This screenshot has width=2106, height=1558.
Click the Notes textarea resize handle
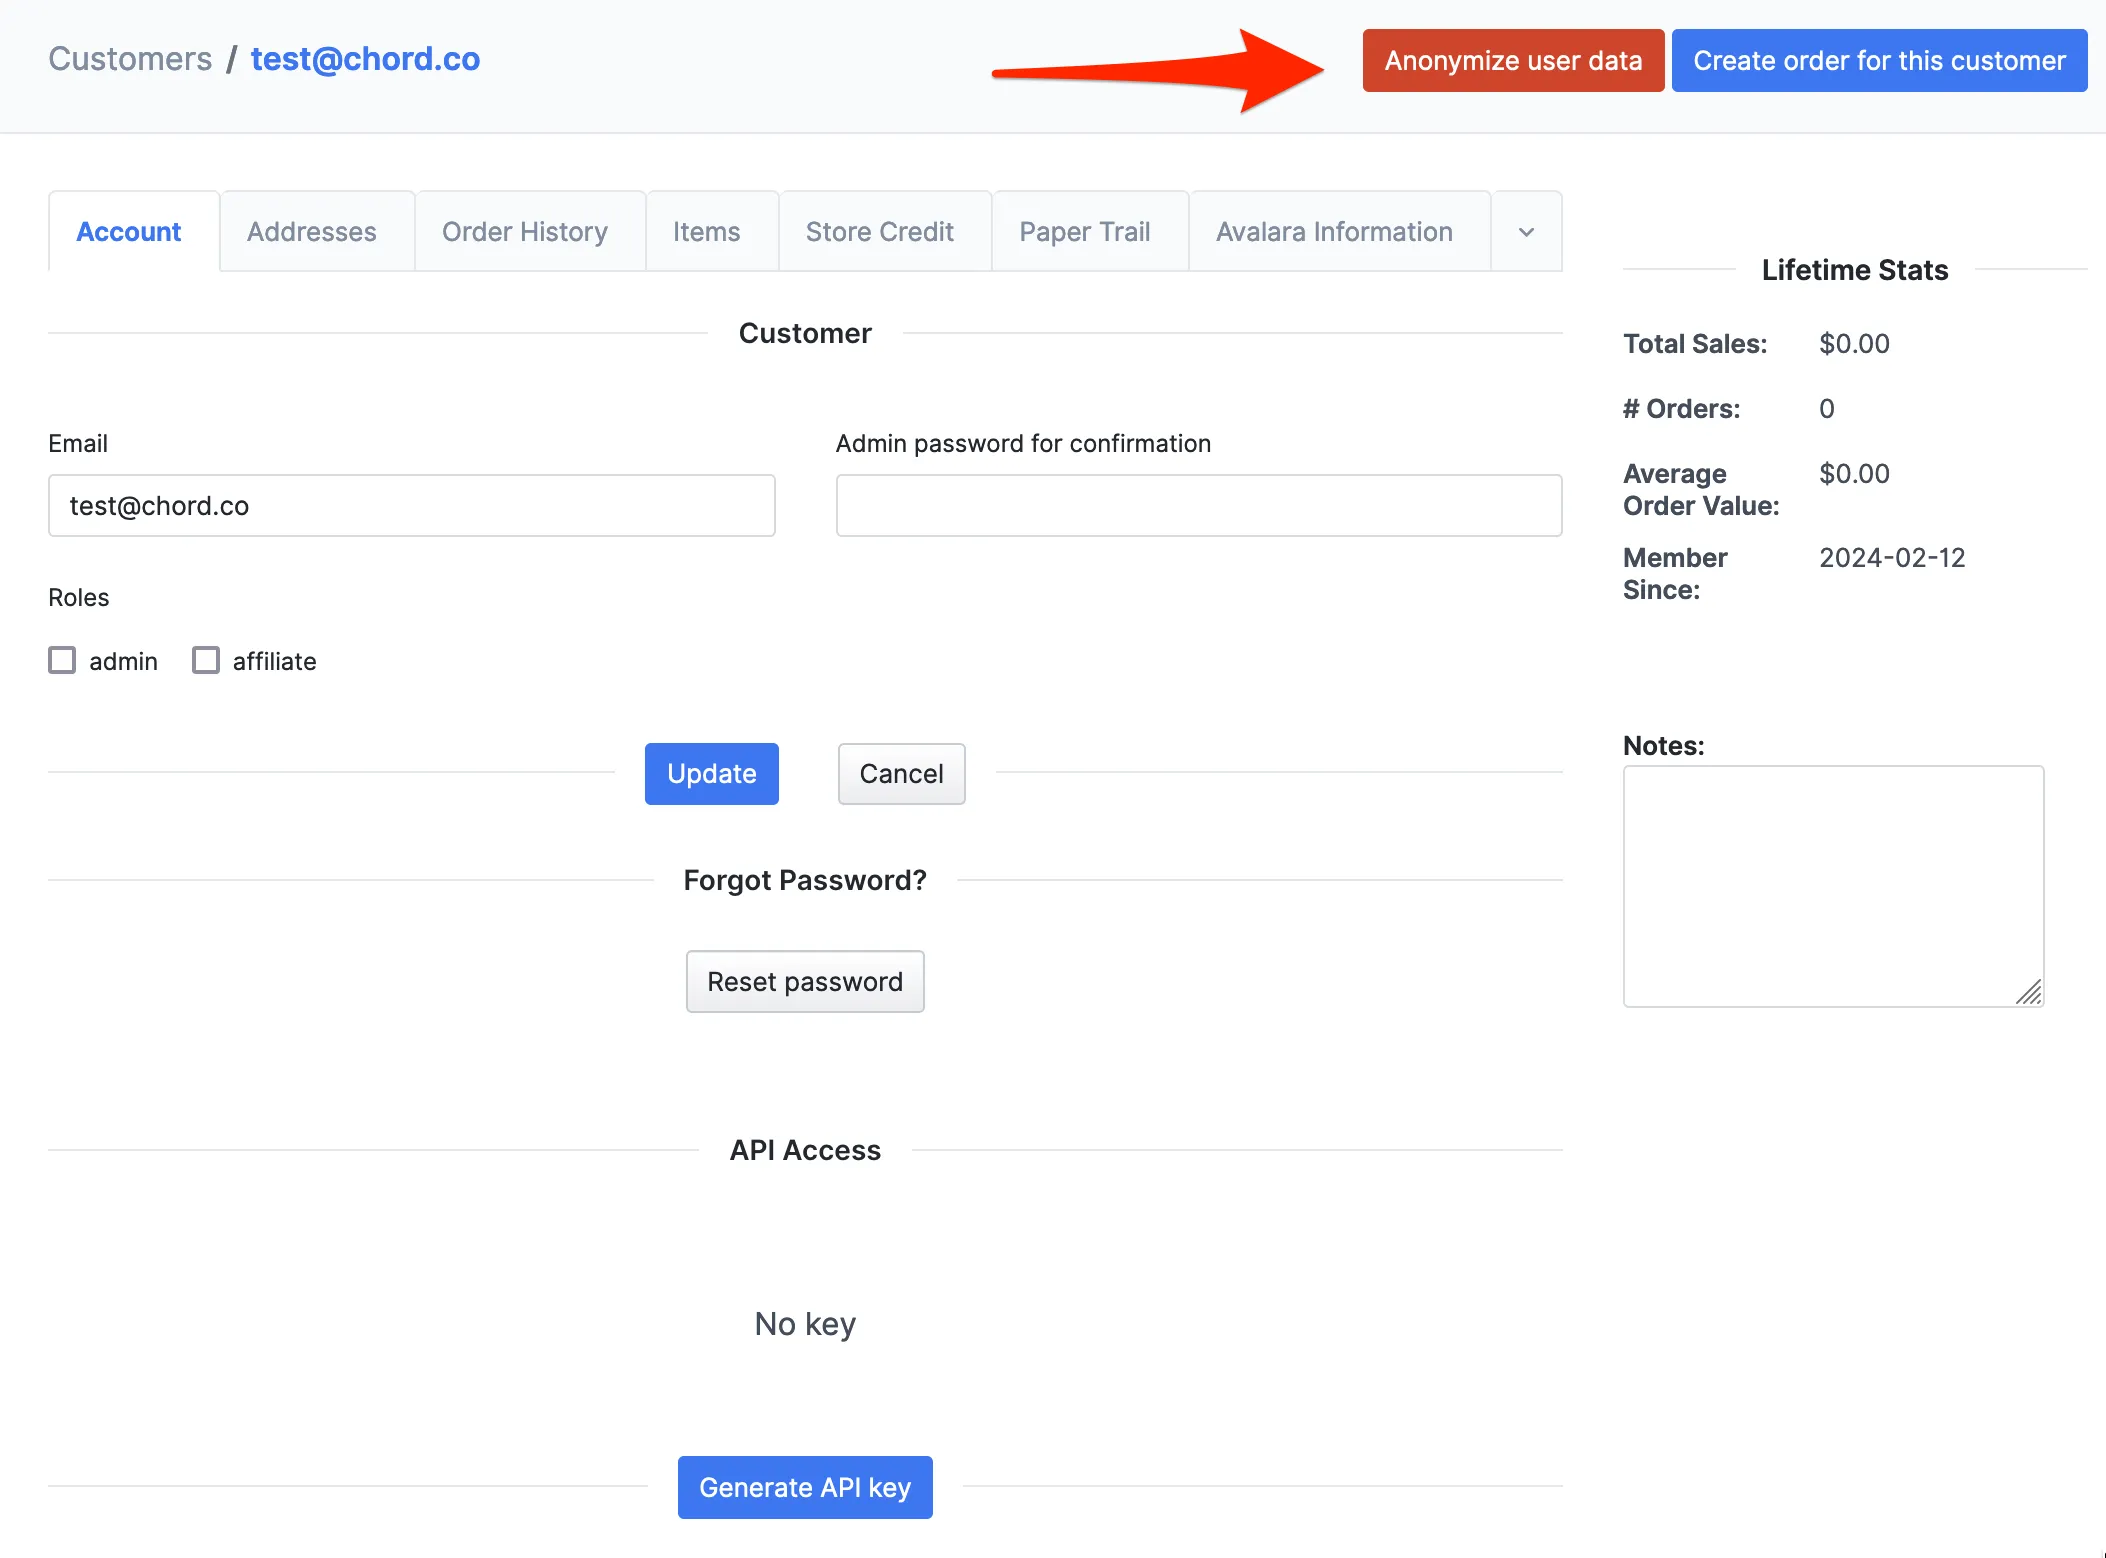click(x=2029, y=992)
